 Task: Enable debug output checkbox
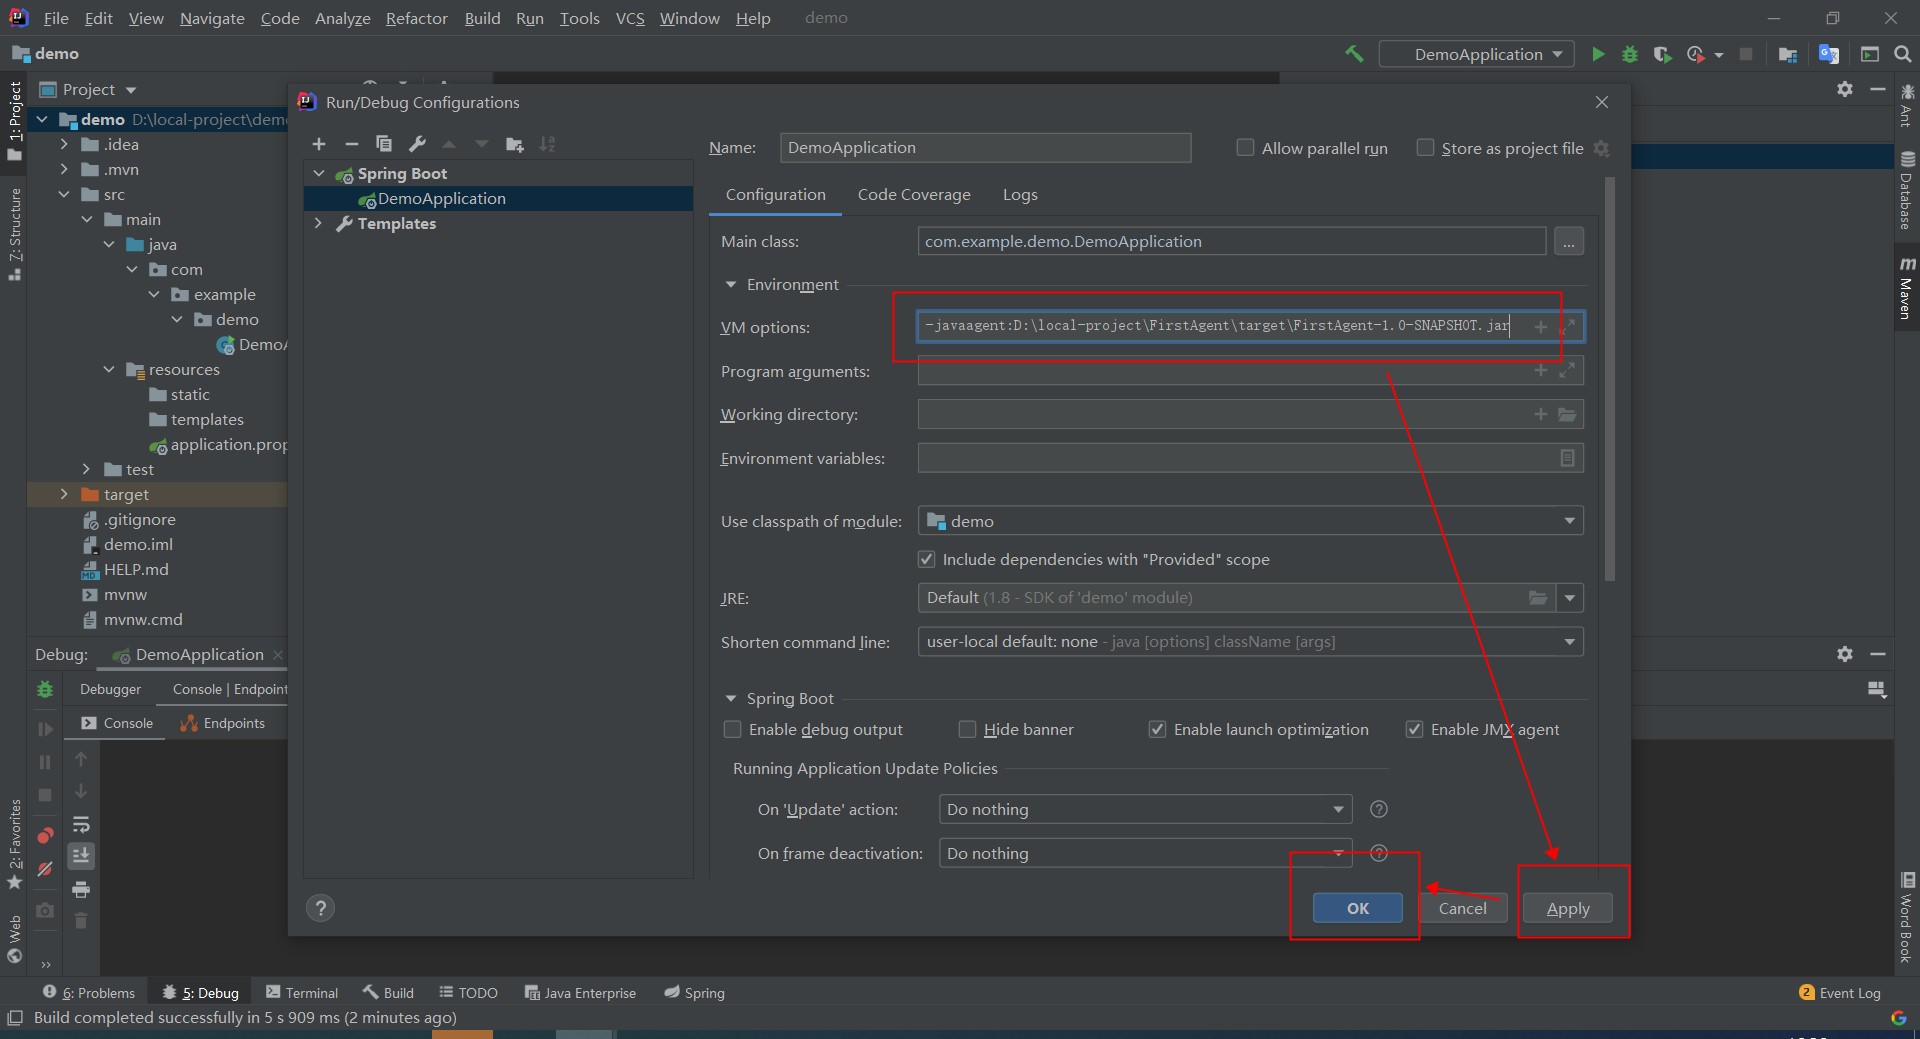(732, 729)
